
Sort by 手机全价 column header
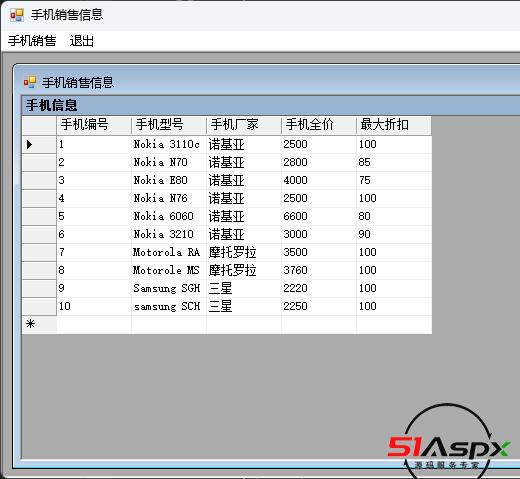[319, 125]
